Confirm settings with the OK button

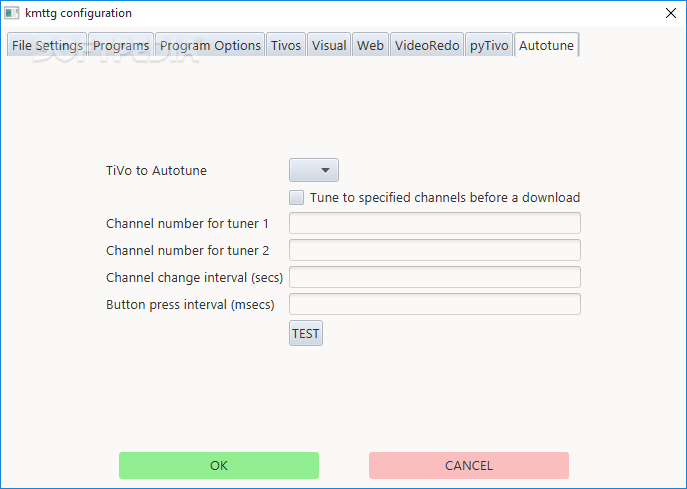pyautogui.click(x=219, y=465)
